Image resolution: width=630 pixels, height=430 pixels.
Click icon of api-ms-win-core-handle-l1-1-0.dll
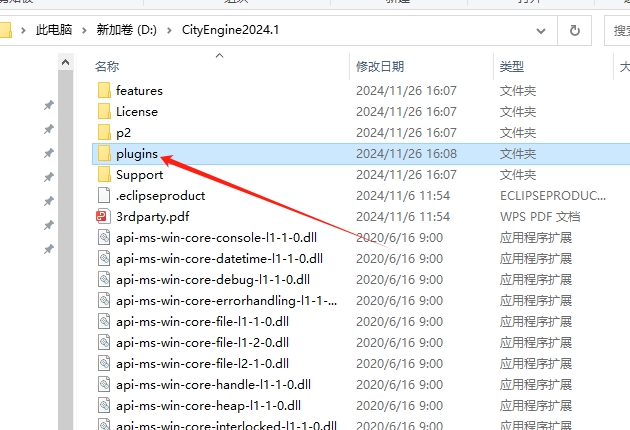104,385
